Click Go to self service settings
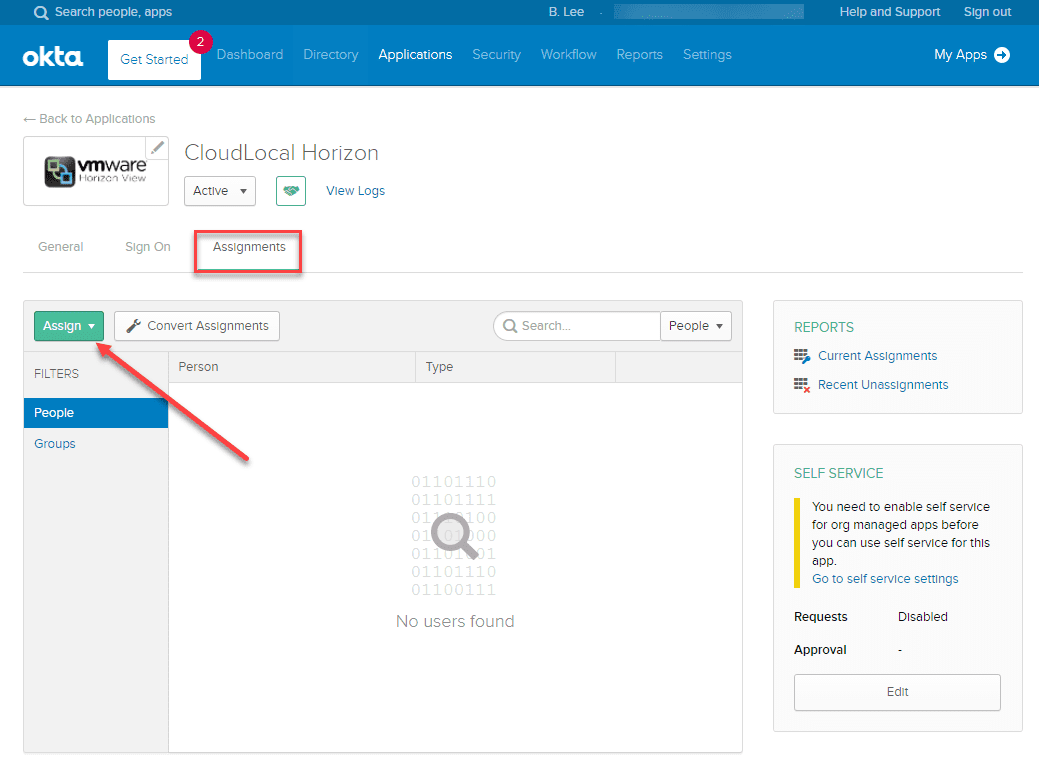This screenshot has height=768, width=1039. pyautogui.click(x=885, y=579)
